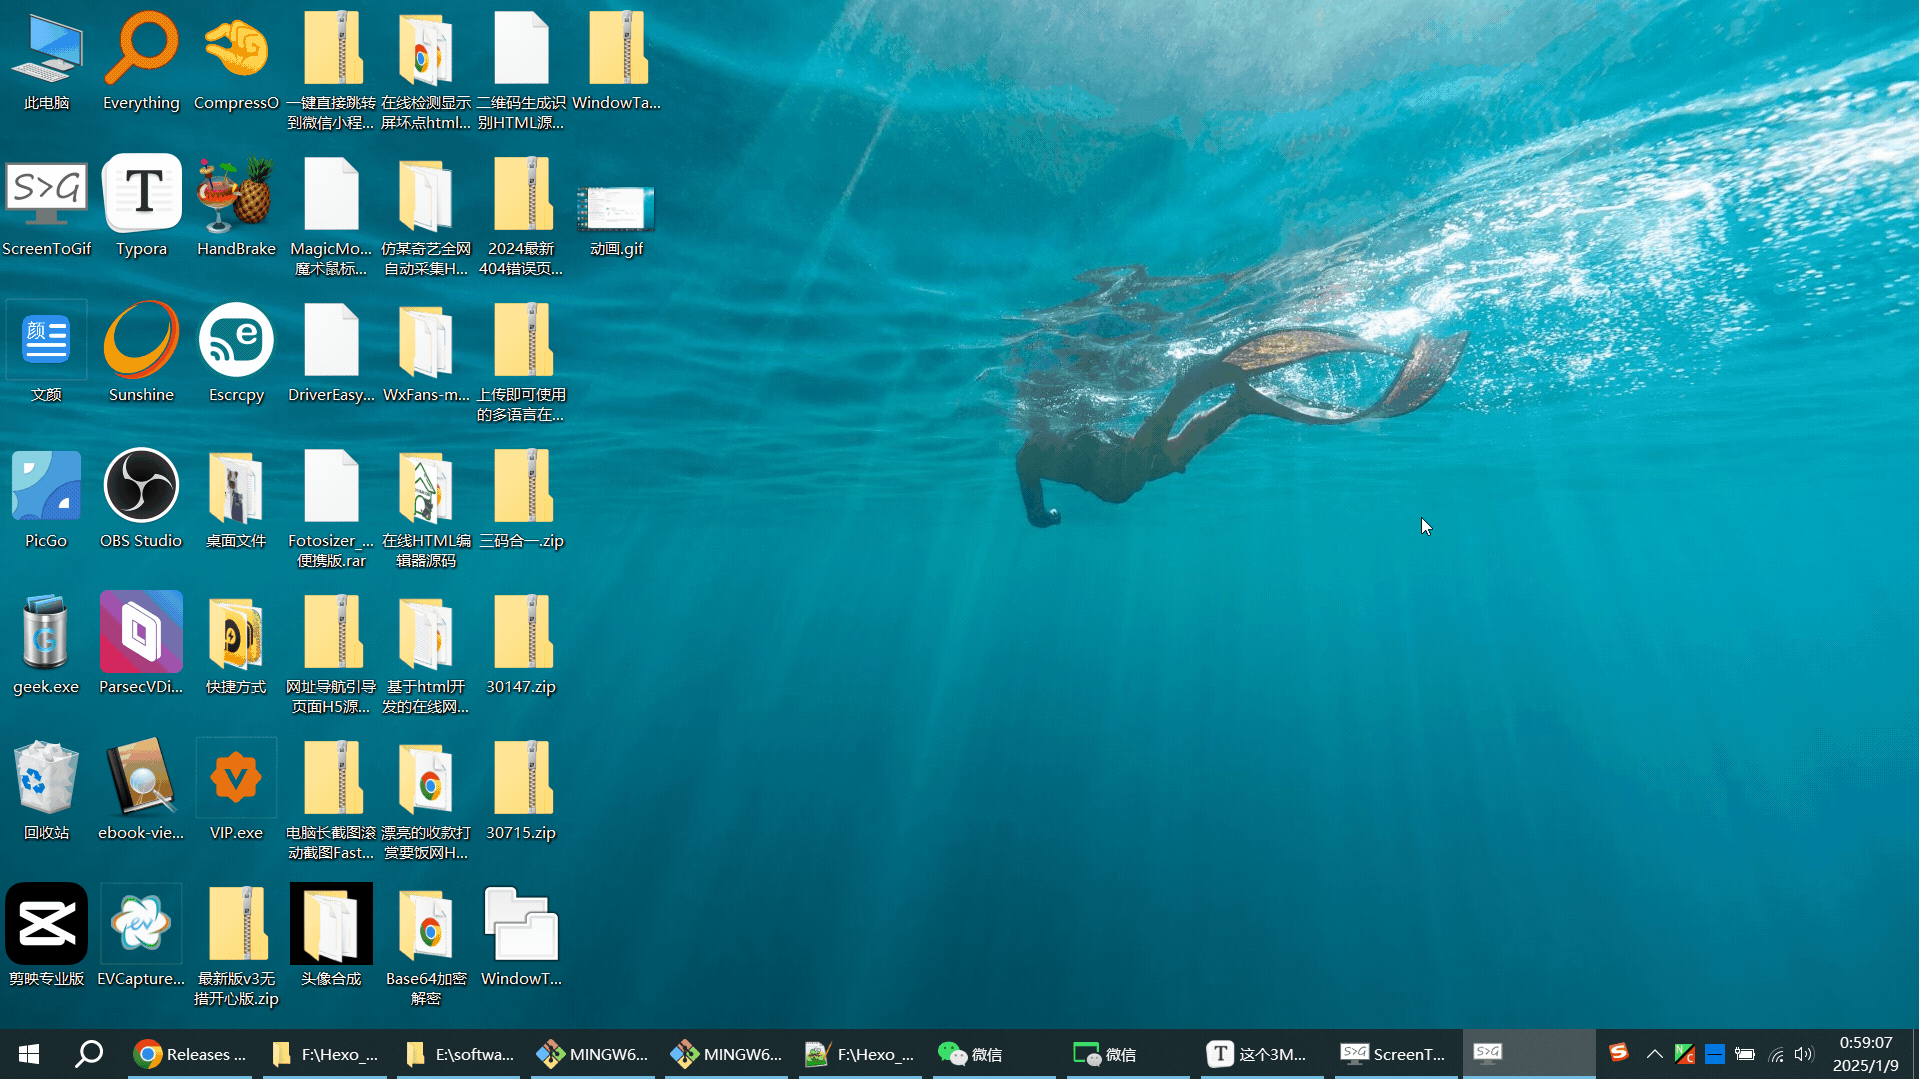
Task: Open volume speaker tray icon
Action: [x=1805, y=1054]
